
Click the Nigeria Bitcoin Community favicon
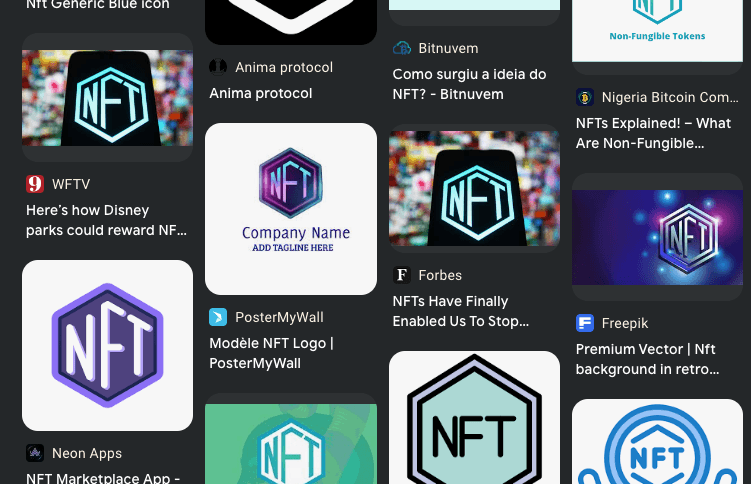click(x=585, y=97)
